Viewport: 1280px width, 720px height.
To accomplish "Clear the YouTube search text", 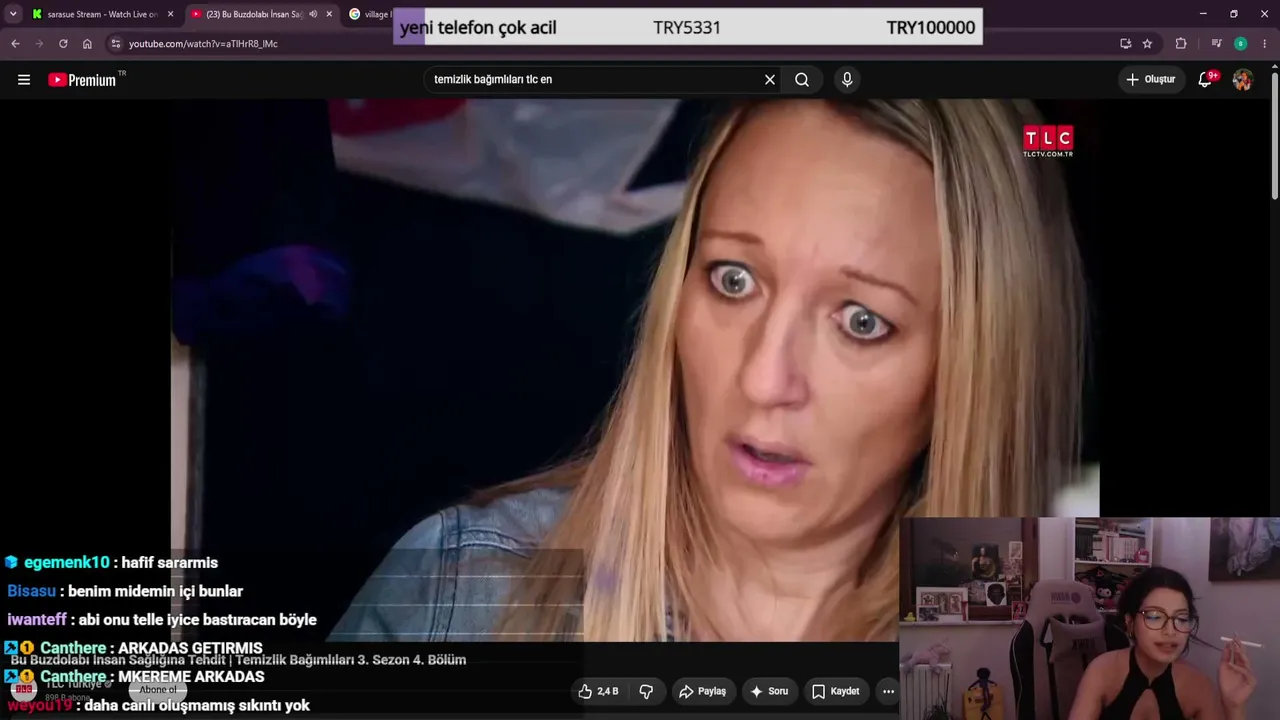I will point(770,80).
